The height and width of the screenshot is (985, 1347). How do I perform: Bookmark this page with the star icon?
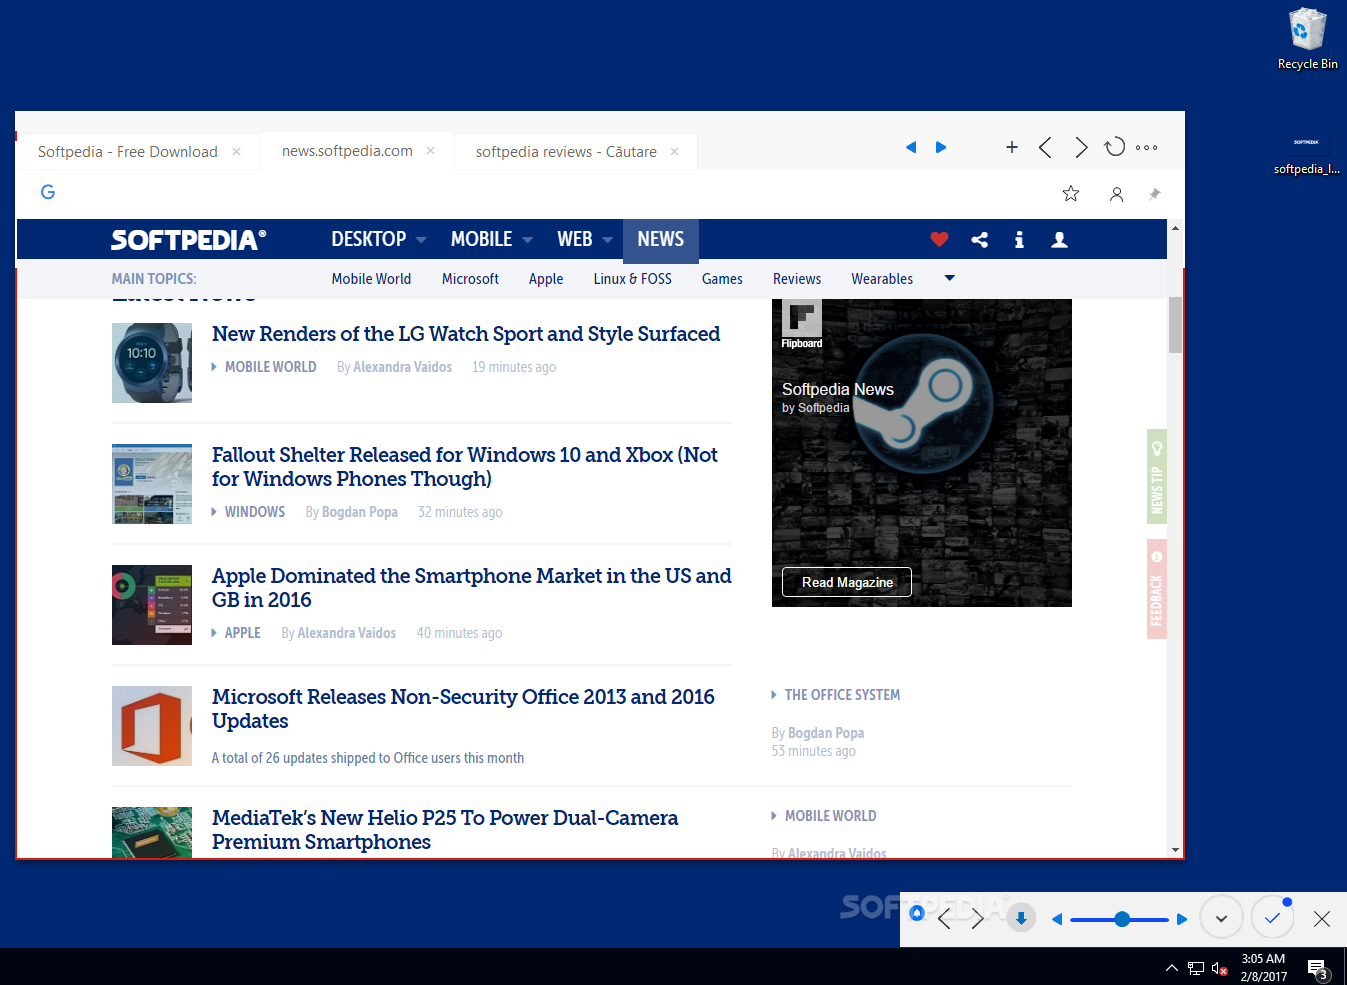(1071, 194)
